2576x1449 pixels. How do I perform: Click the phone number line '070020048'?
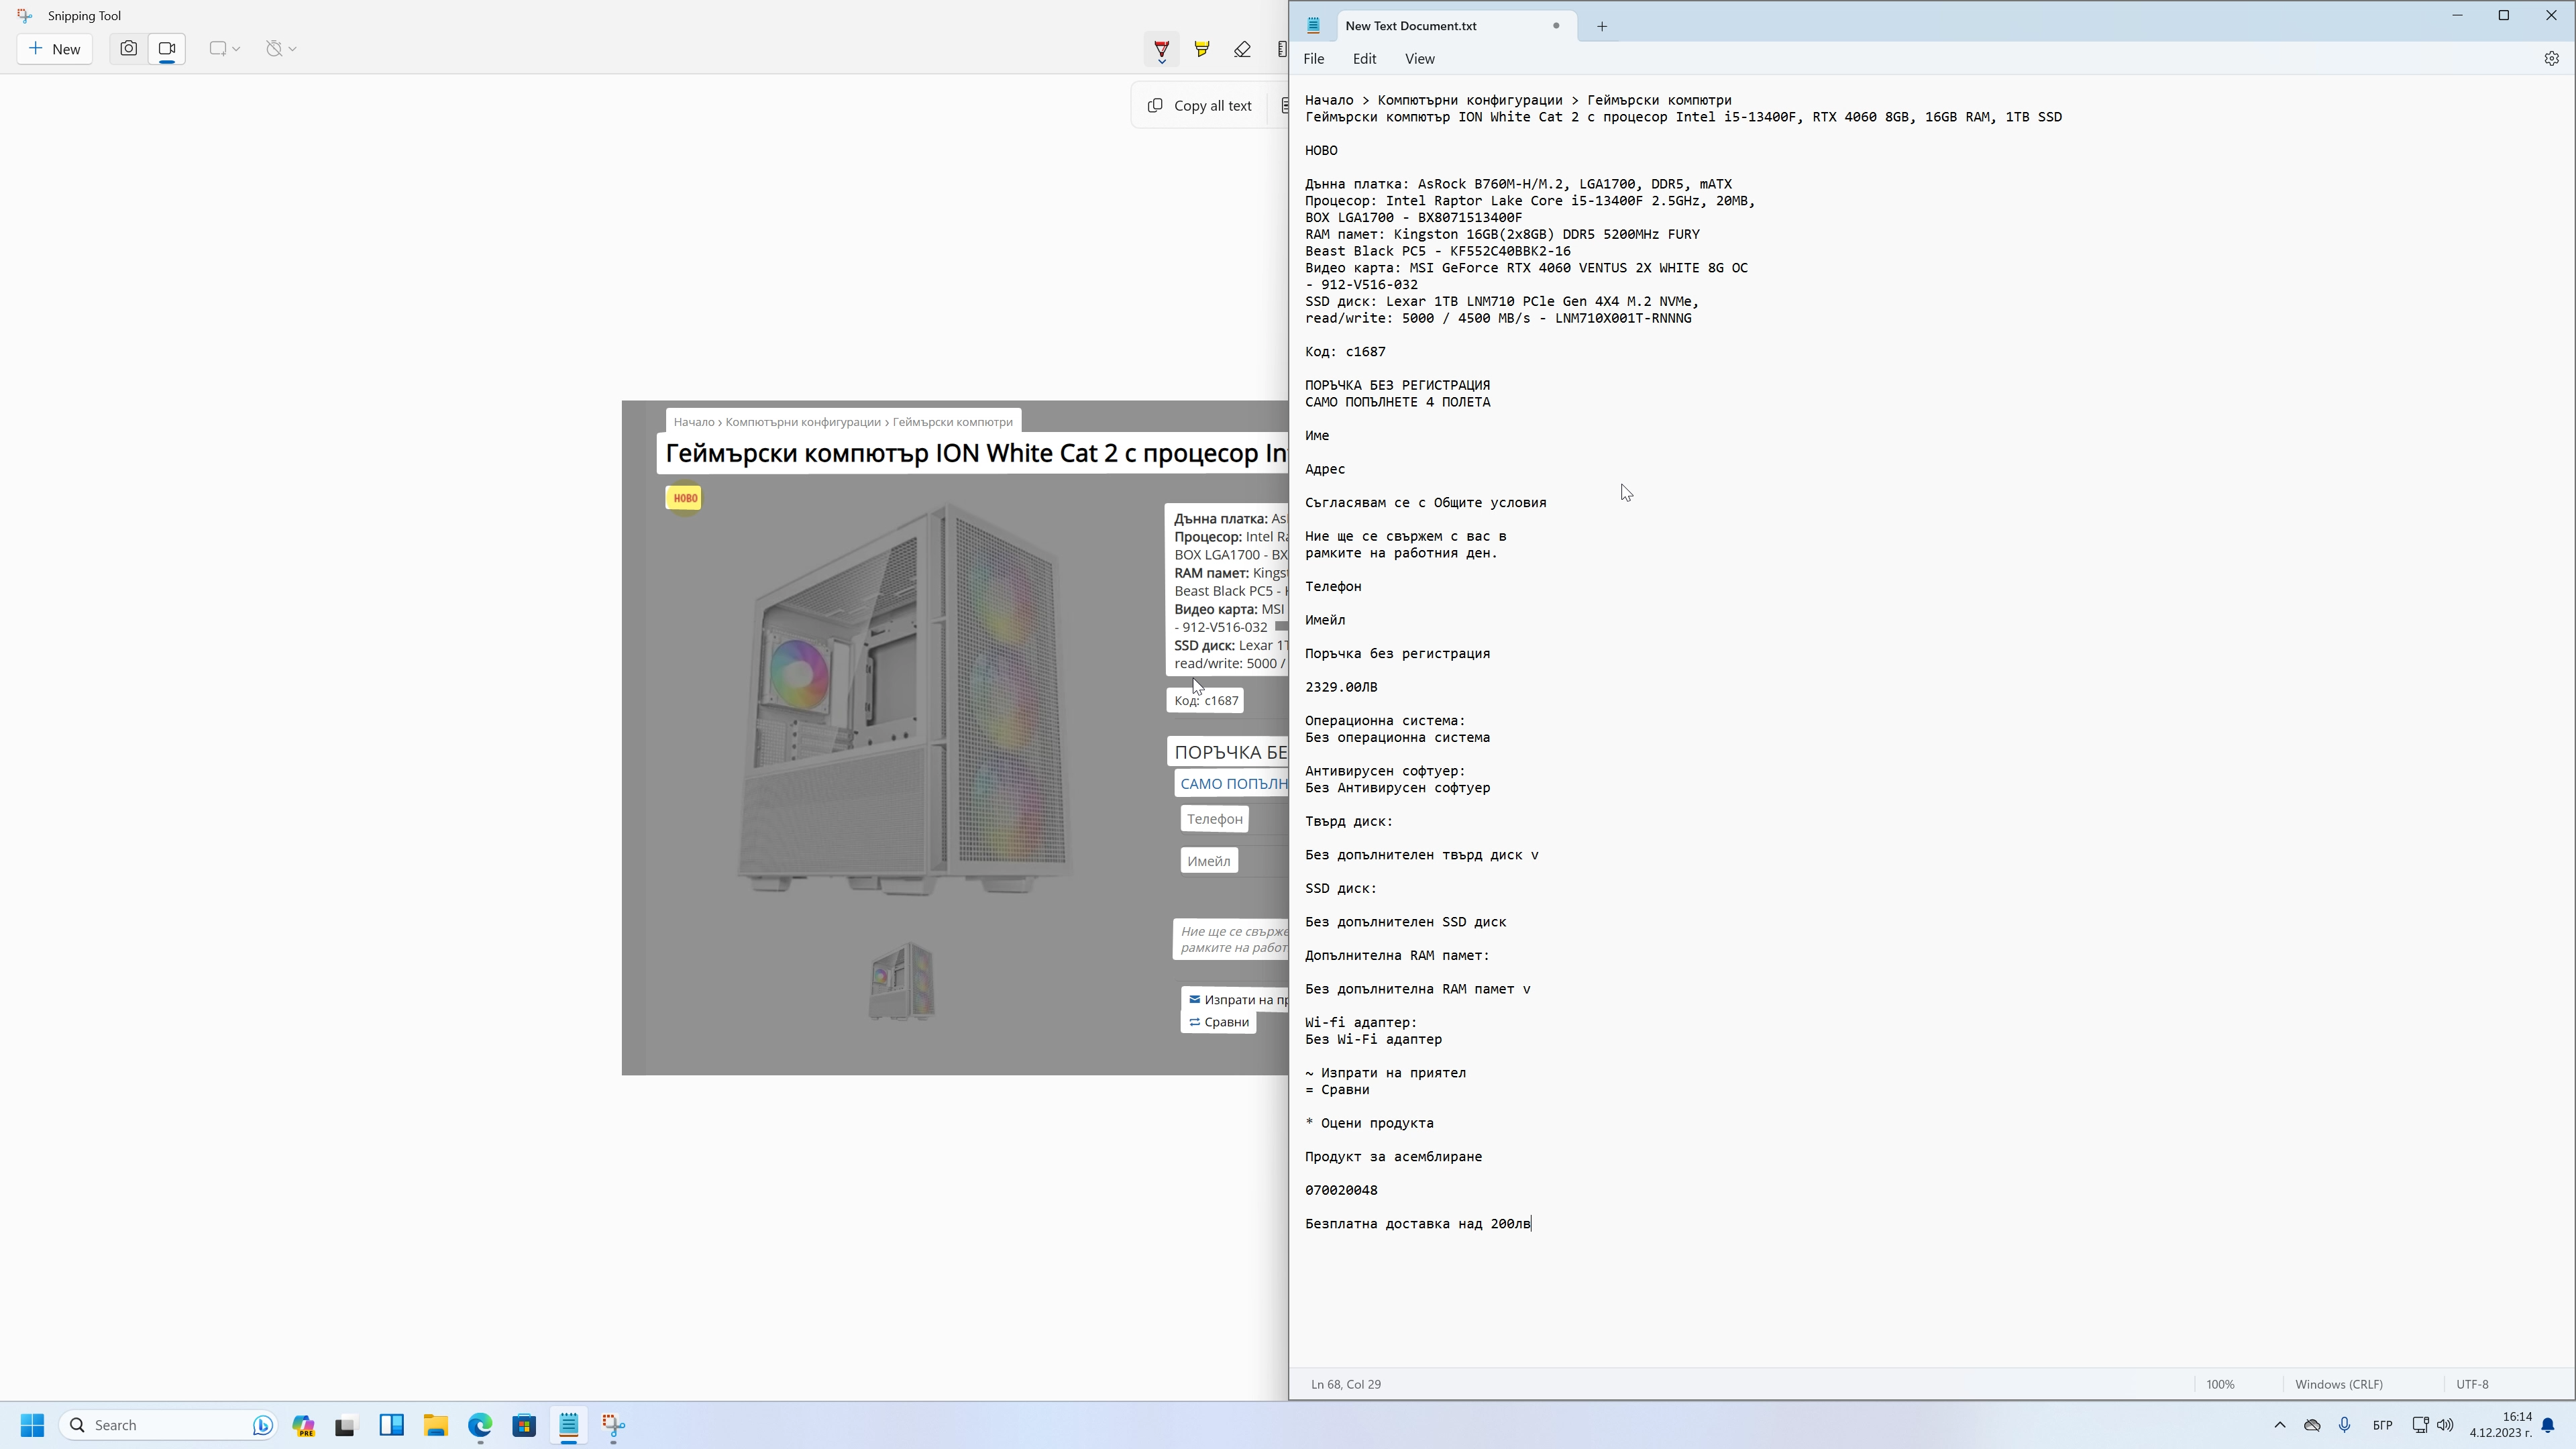[x=1341, y=1190]
